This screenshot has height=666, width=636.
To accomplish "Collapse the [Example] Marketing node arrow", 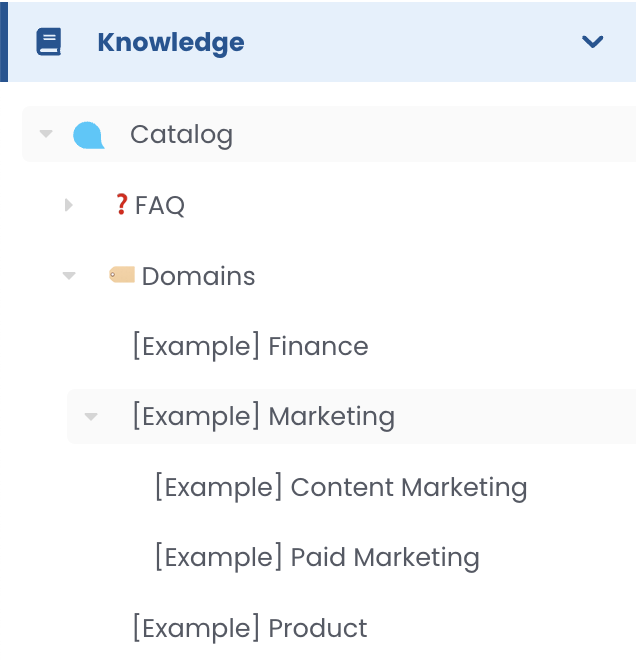I will point(91,416).
